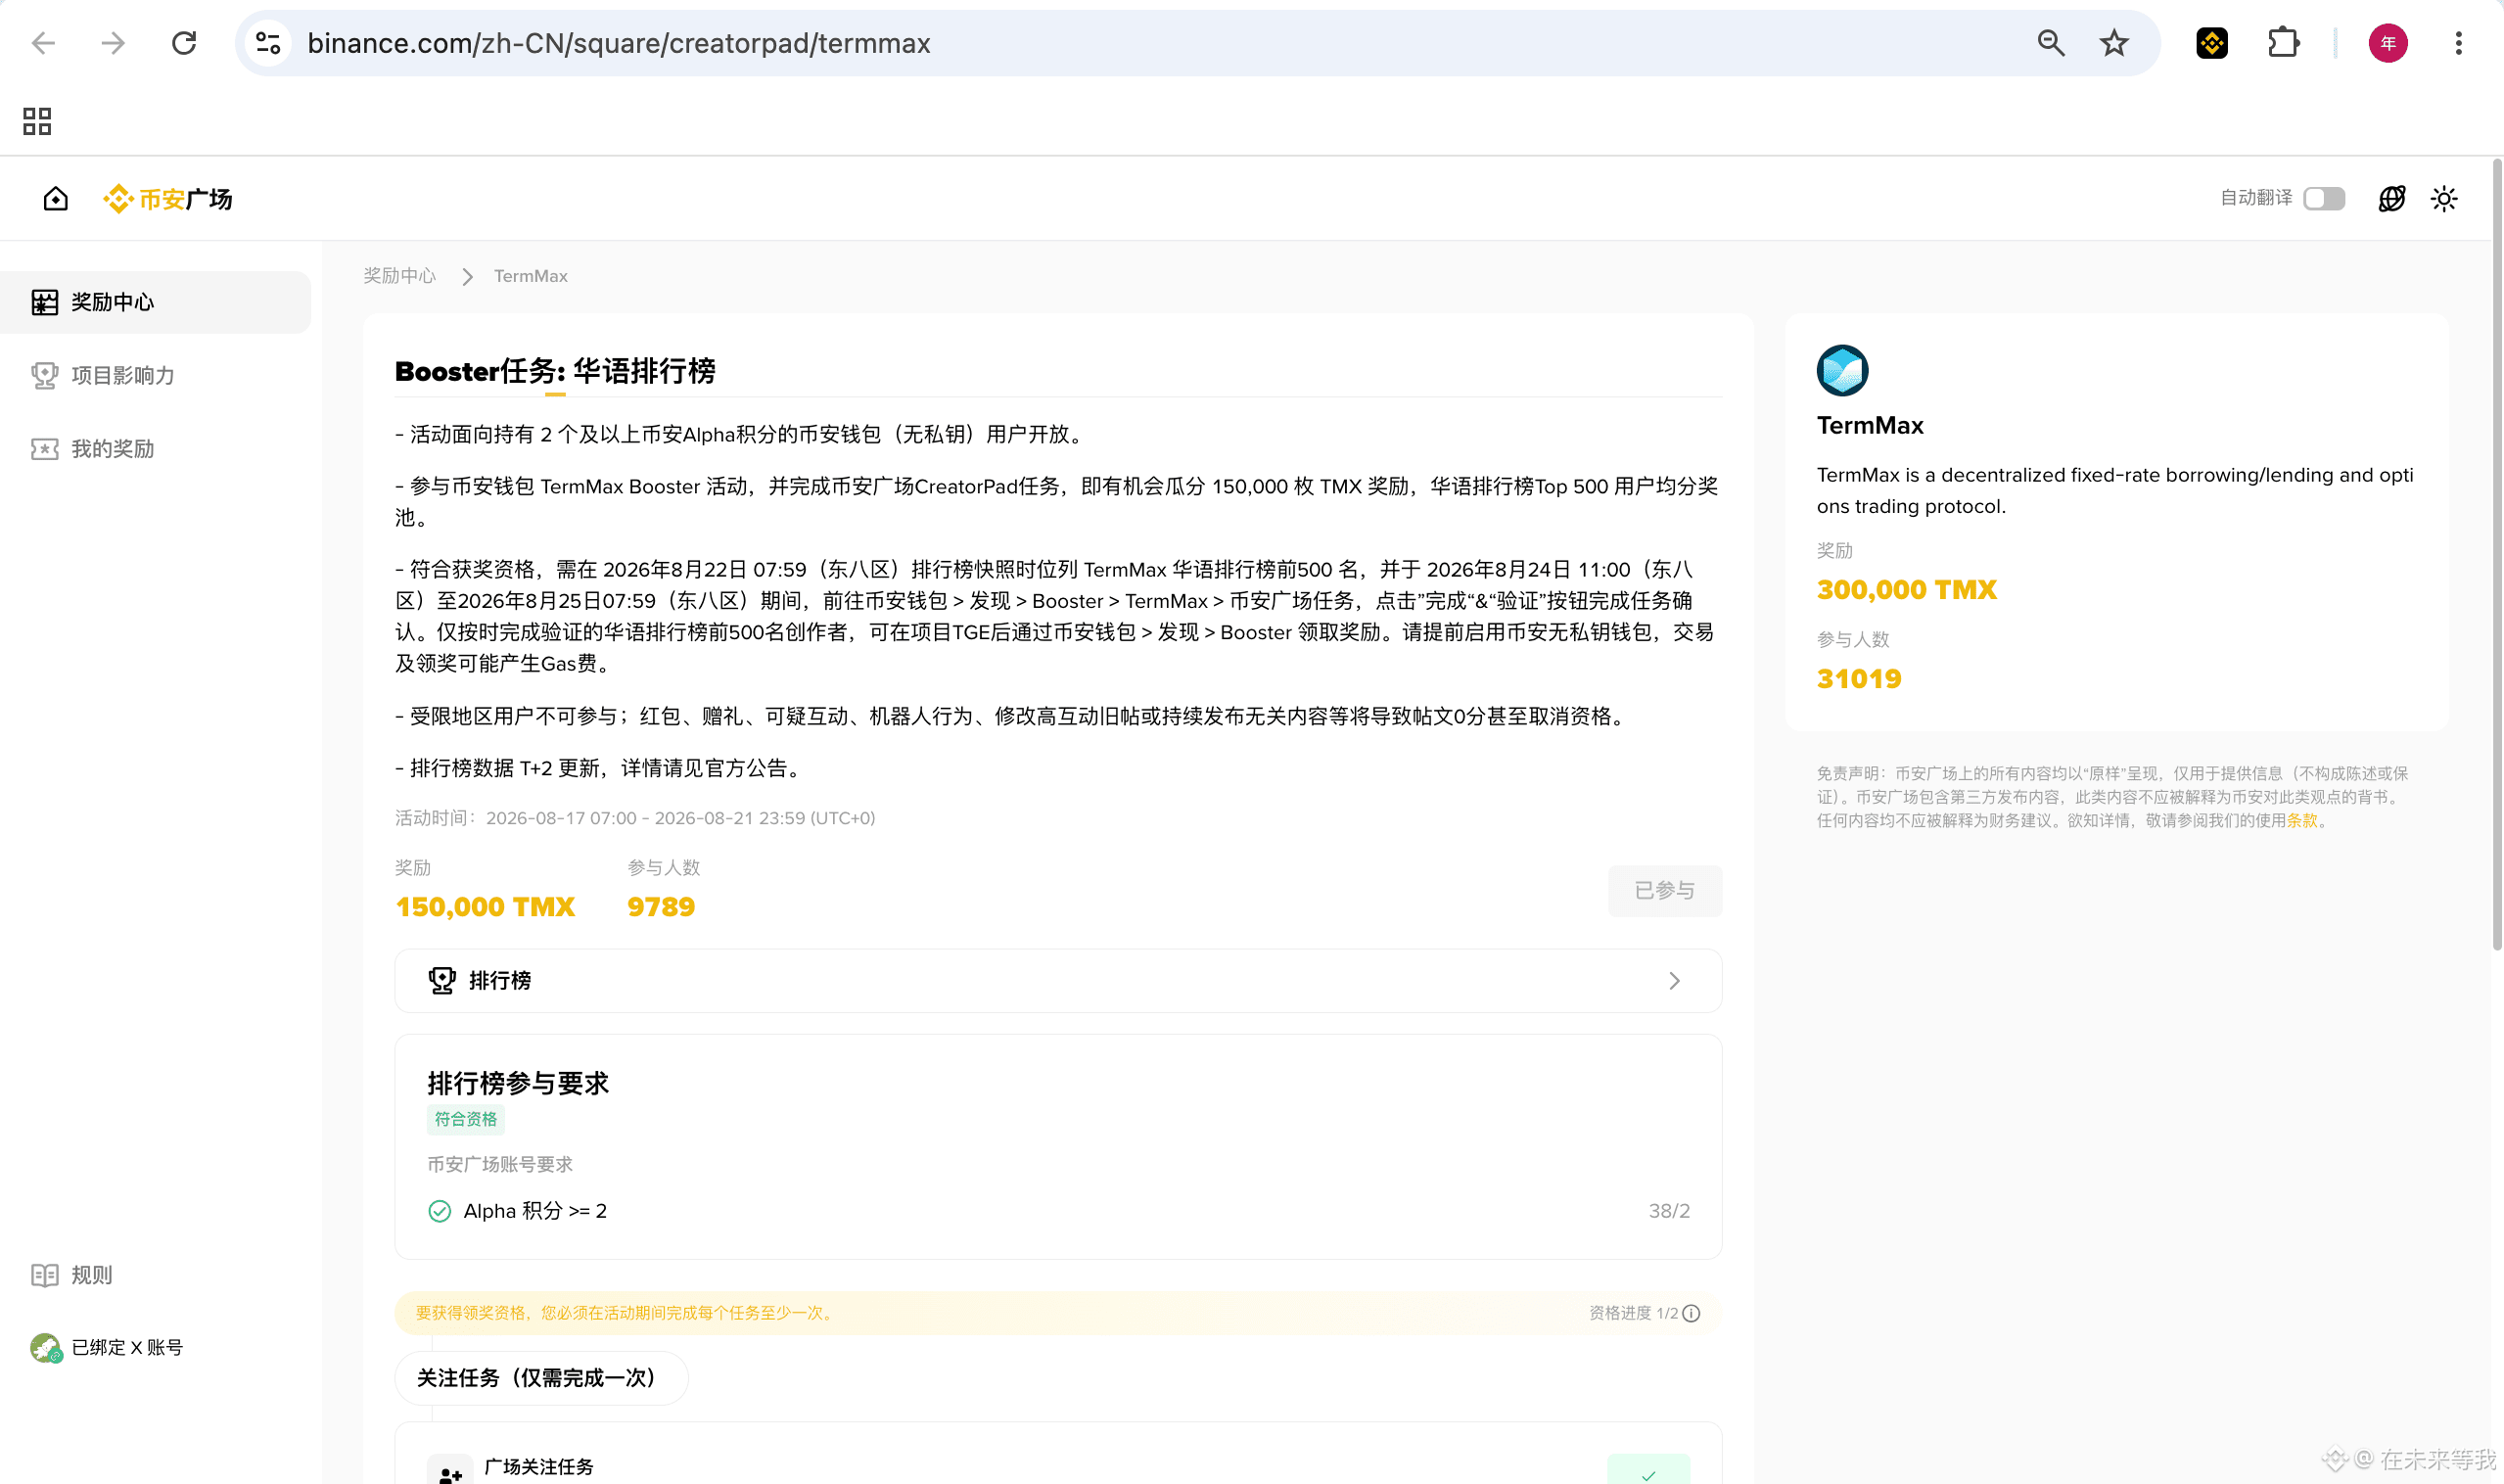Open the Chrome three-dot menu
This screenshot has width=2504, height=1484.
[x=2459, y=43]
